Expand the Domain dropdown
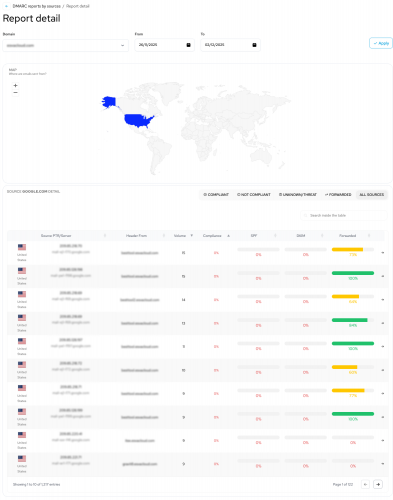Image resolution: width=393 pixels, height=500 pixels. click(x=66, y=45)
